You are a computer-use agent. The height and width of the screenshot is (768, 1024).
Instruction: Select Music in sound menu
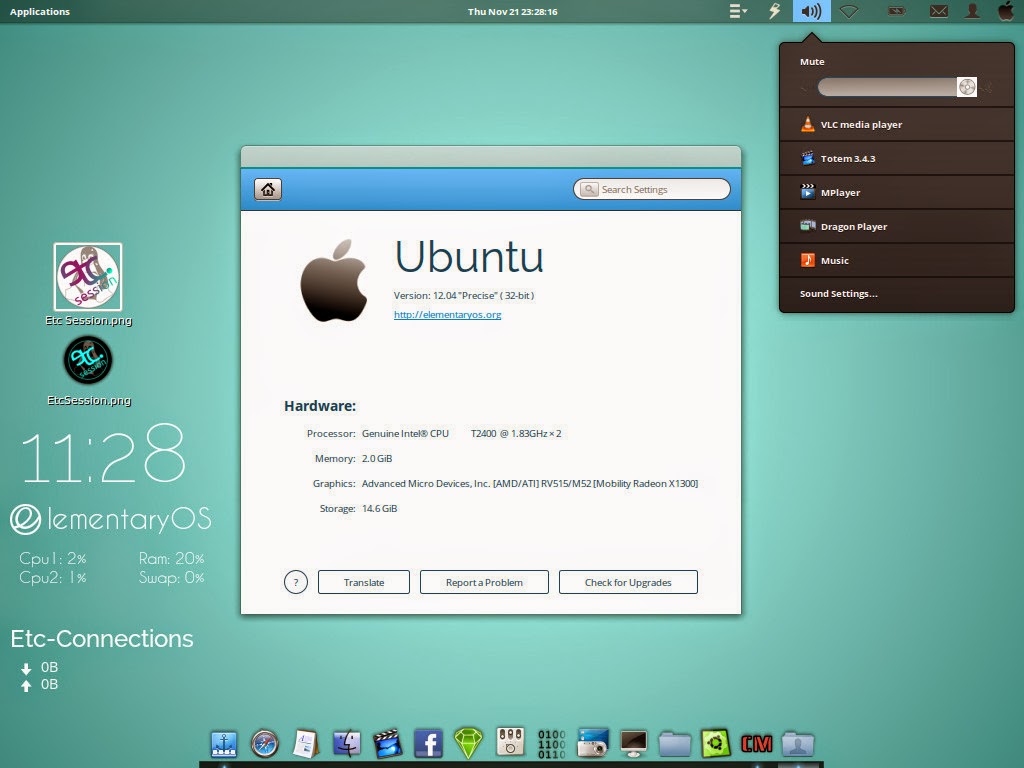tap(897, 260)
